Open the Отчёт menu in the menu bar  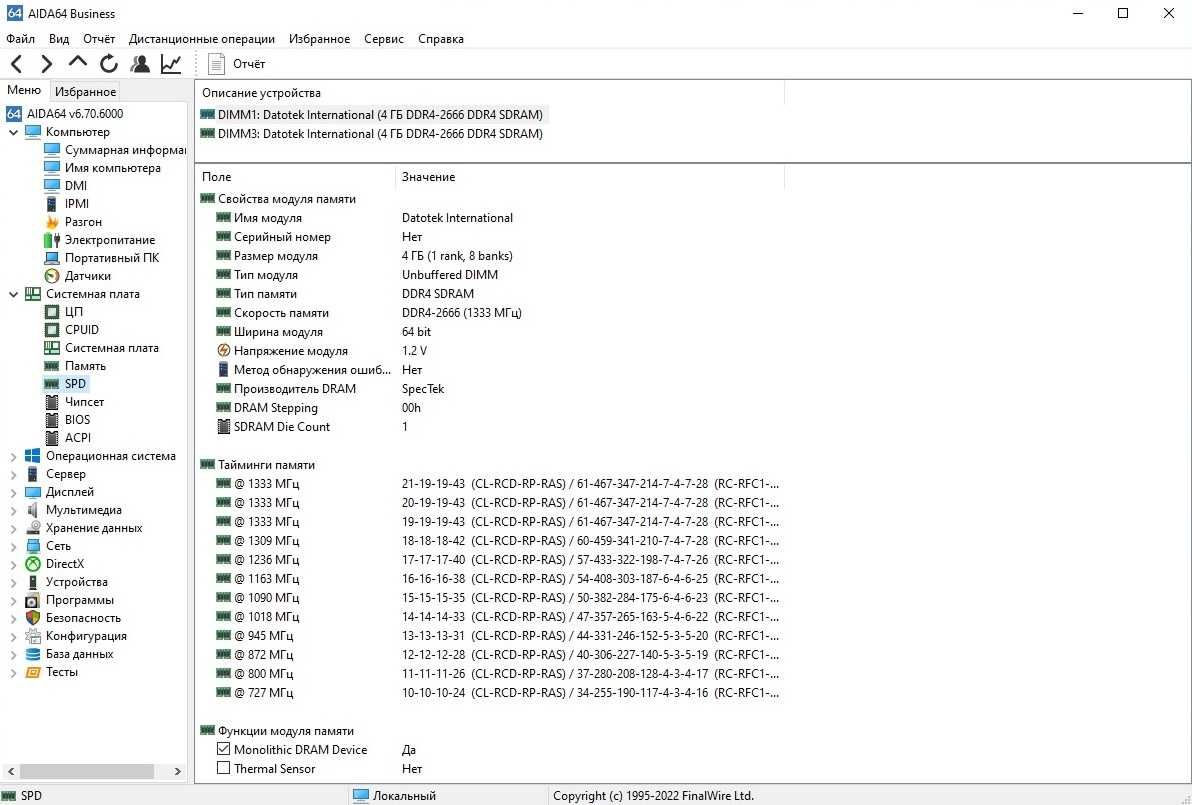[99, 39]
